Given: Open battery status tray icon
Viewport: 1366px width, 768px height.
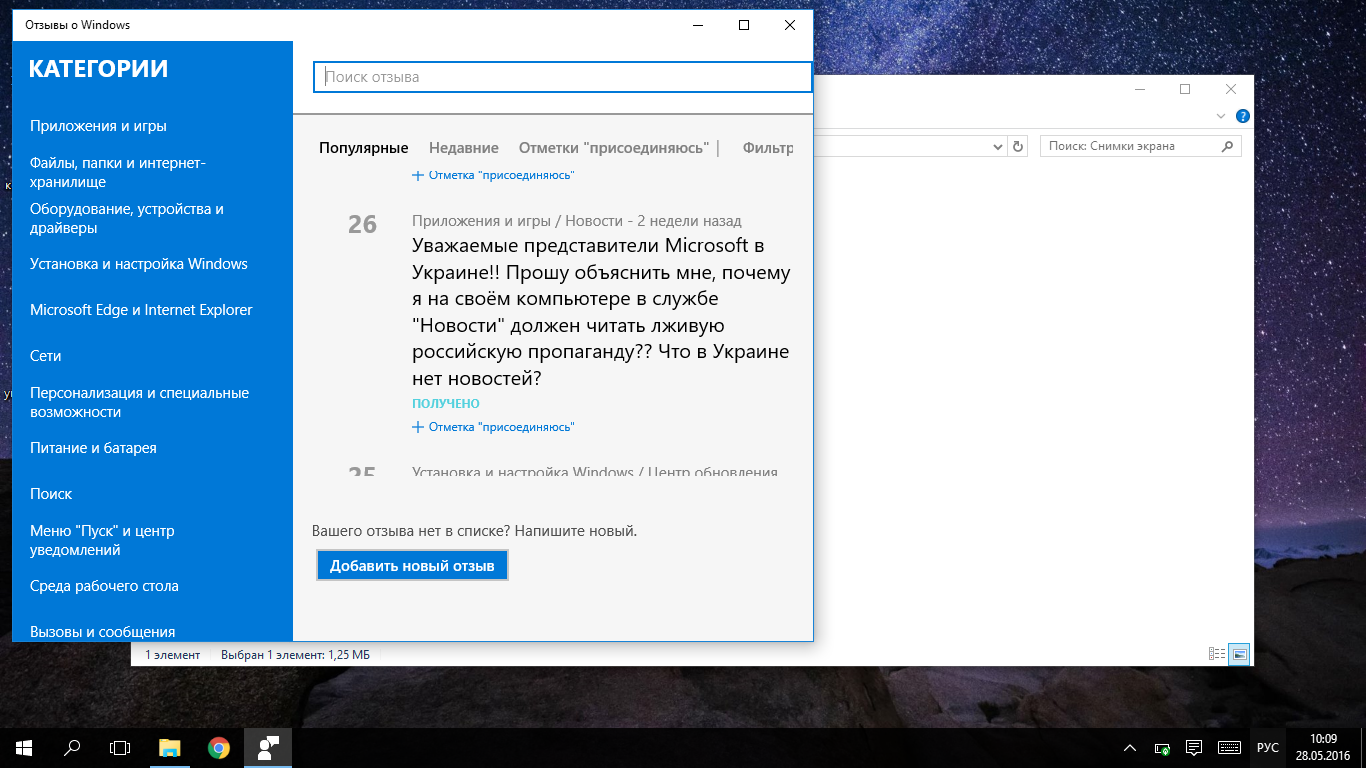Looking at the screenshot, I should click(x=1162, y=748).
